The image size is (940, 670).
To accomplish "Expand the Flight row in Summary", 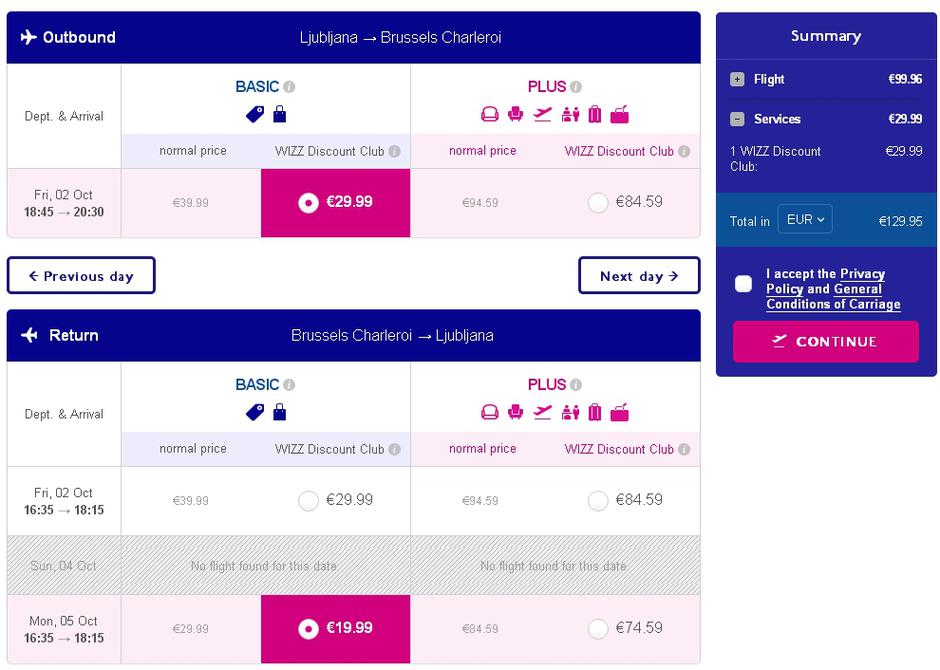I will tap(737, 80).
